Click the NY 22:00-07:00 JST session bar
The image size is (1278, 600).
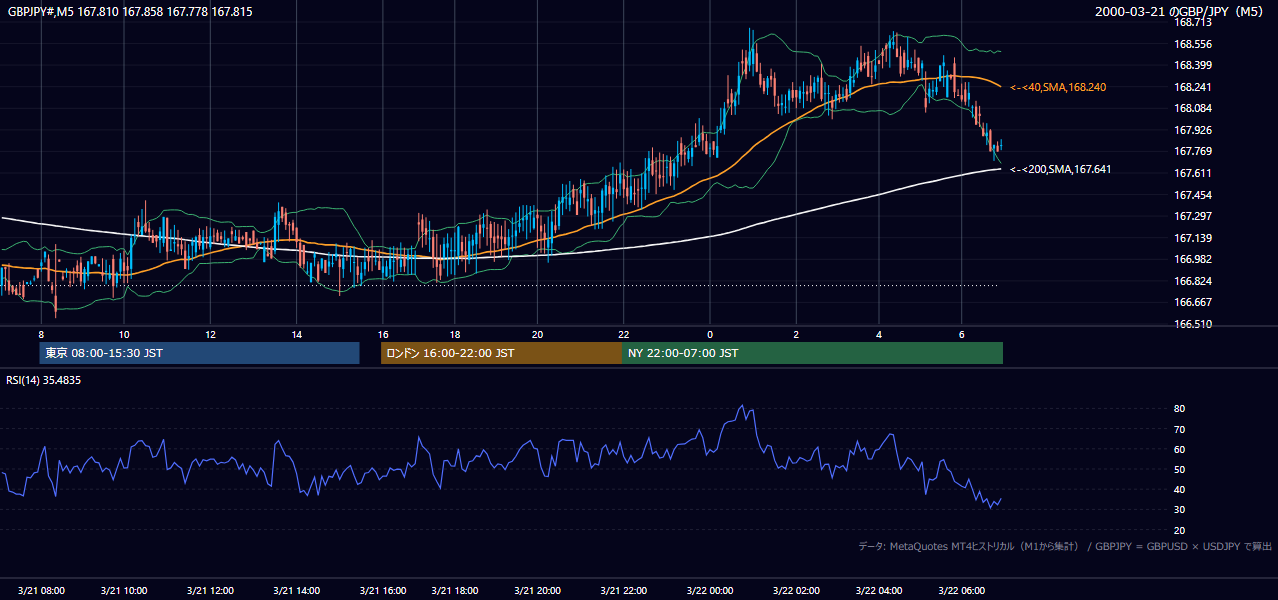click(x=812, y=353)
